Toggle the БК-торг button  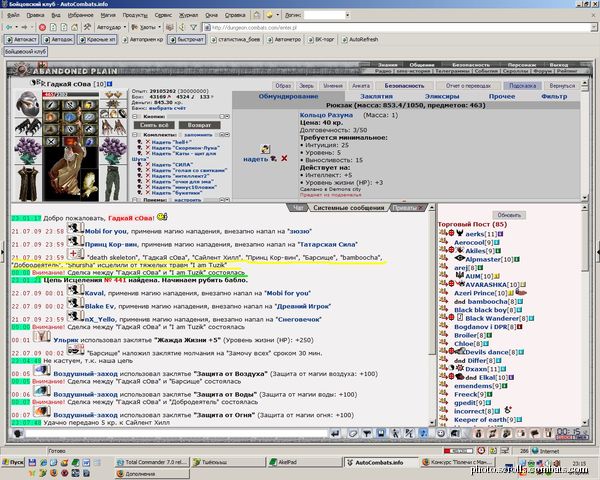click(x=321, y=39)
